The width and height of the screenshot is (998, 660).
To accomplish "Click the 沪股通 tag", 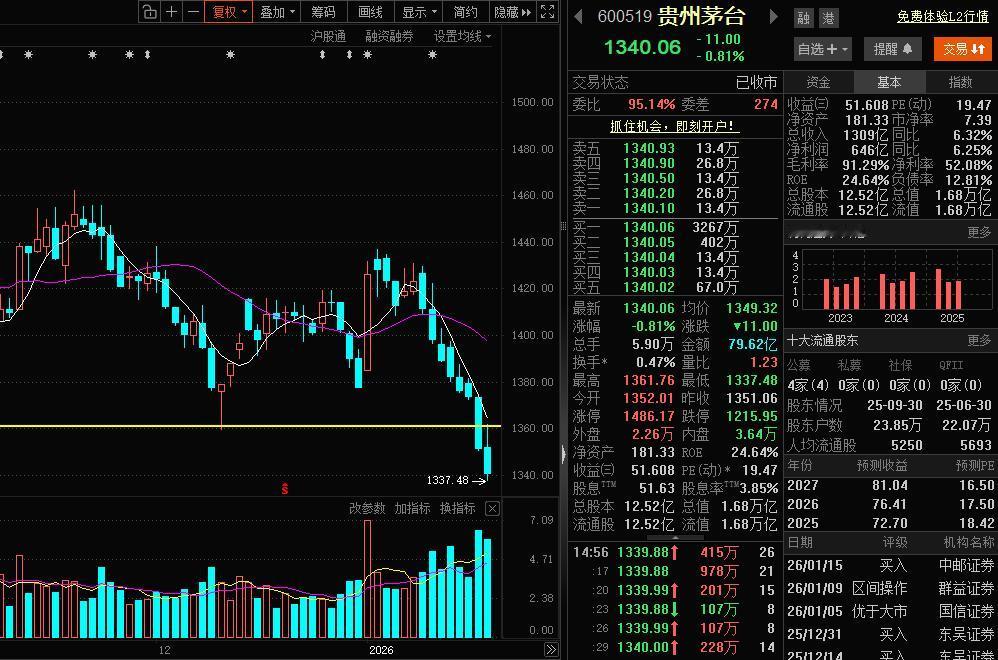I will [328, 36].
